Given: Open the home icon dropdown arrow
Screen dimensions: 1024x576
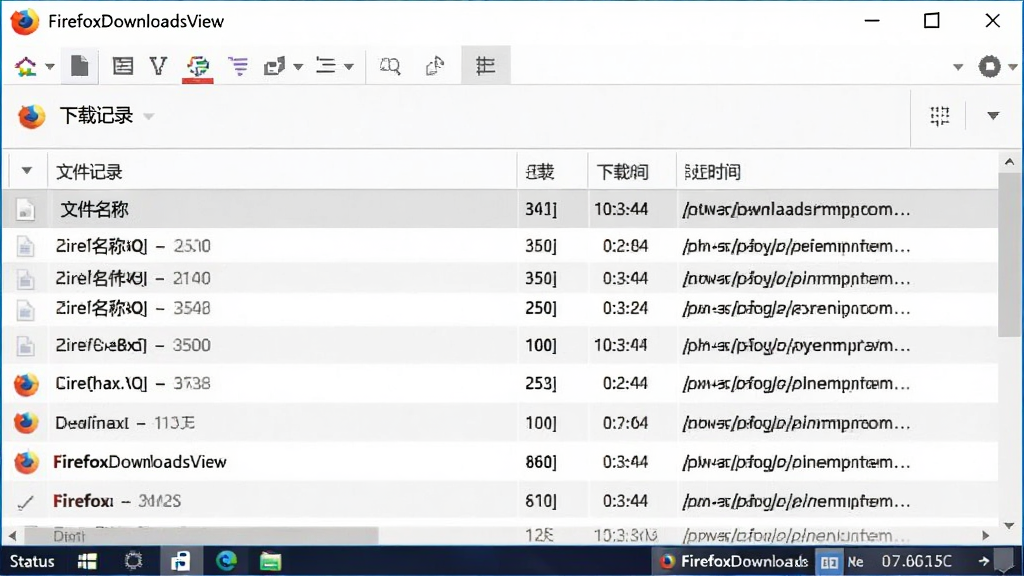Looking at the screenshot, I should [50, 67].
